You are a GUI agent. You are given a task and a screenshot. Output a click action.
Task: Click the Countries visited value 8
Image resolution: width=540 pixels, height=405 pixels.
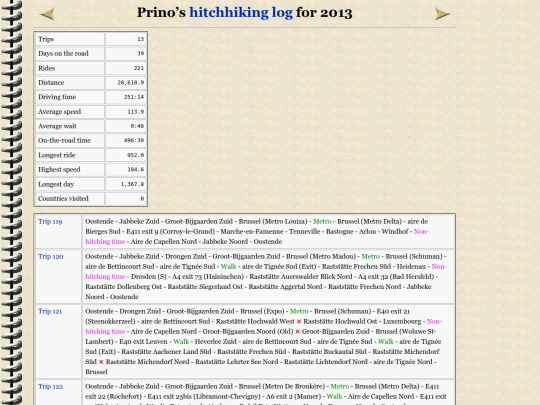(142, 199)
